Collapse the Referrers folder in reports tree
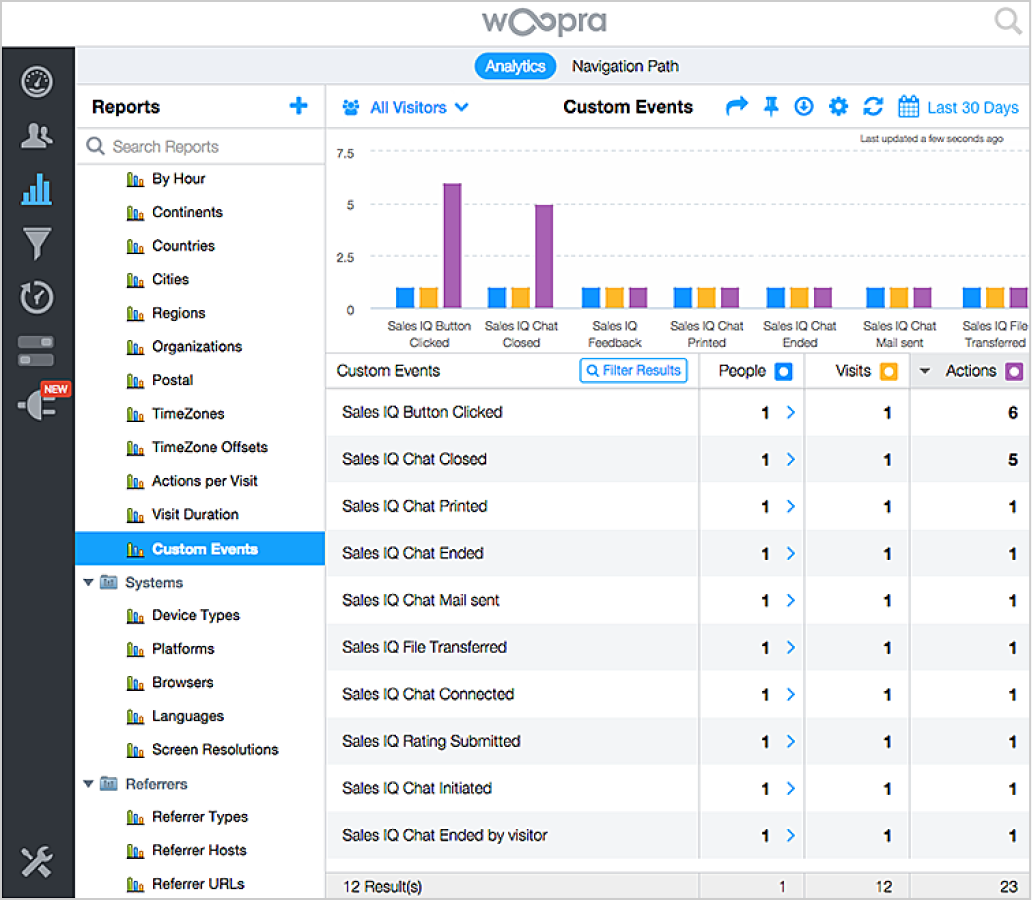This screenshot has height=900, width=1032. (88, 784)
